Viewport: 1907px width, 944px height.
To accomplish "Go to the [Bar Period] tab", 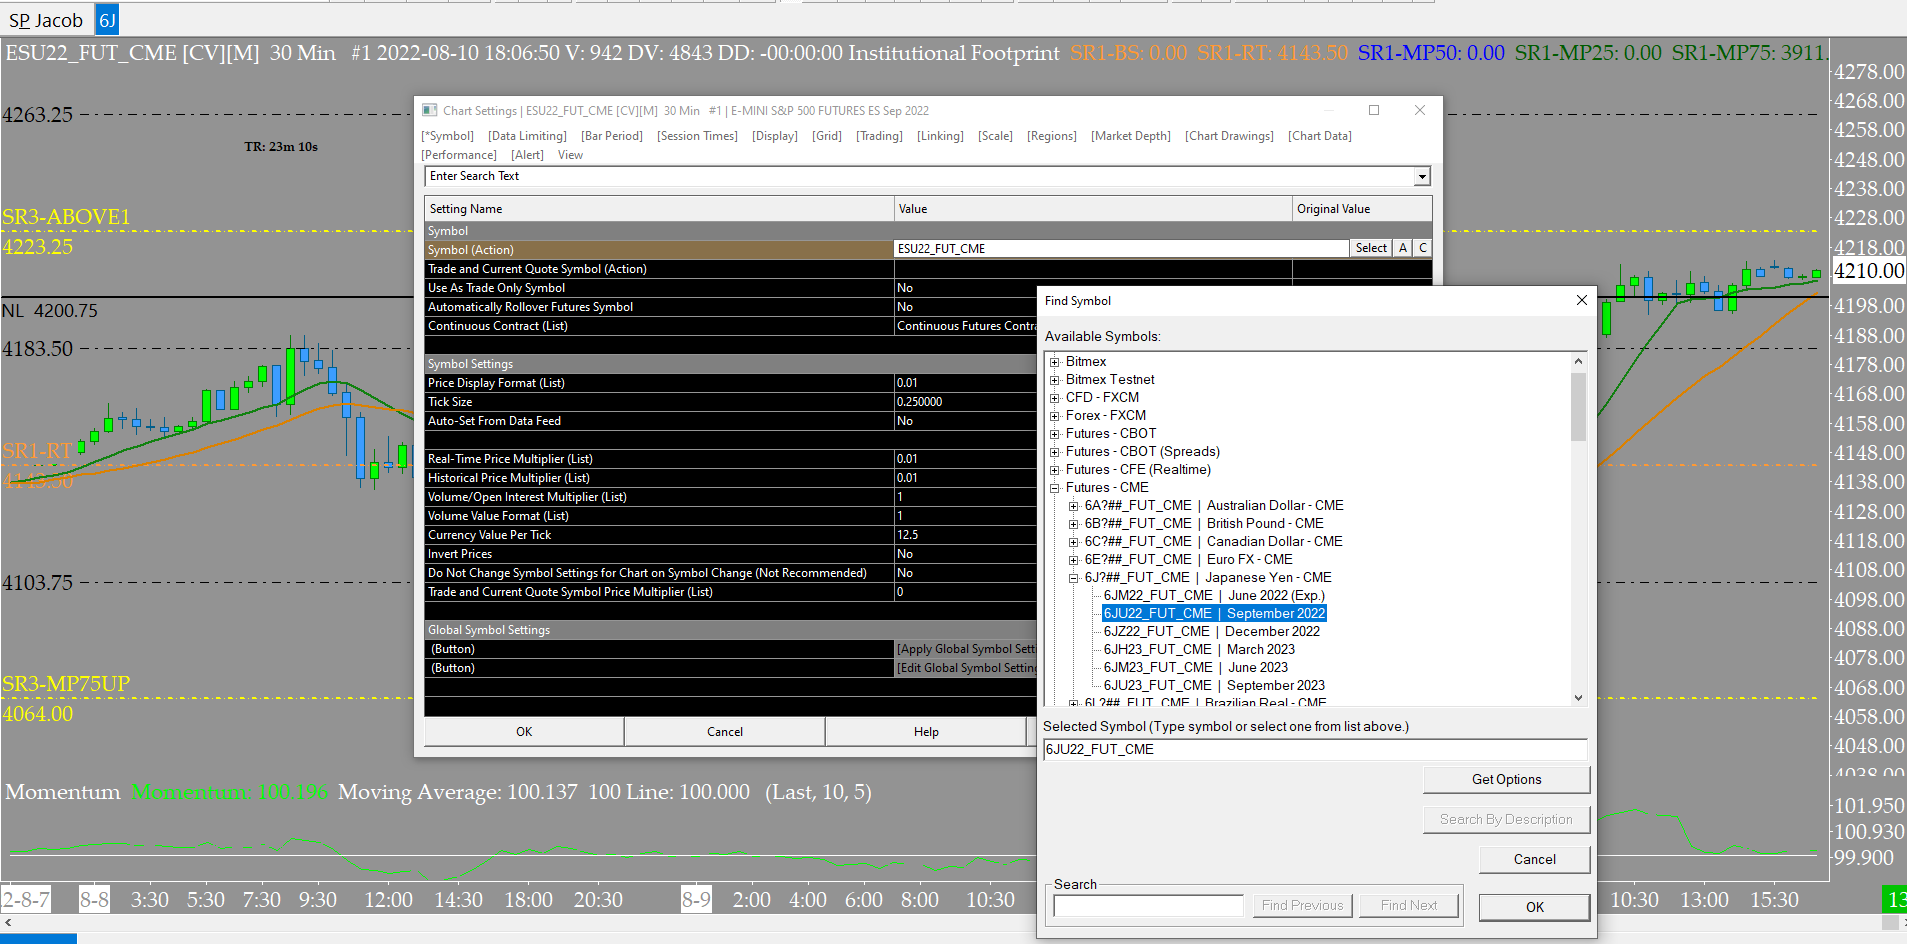I will tap(612, 136).
